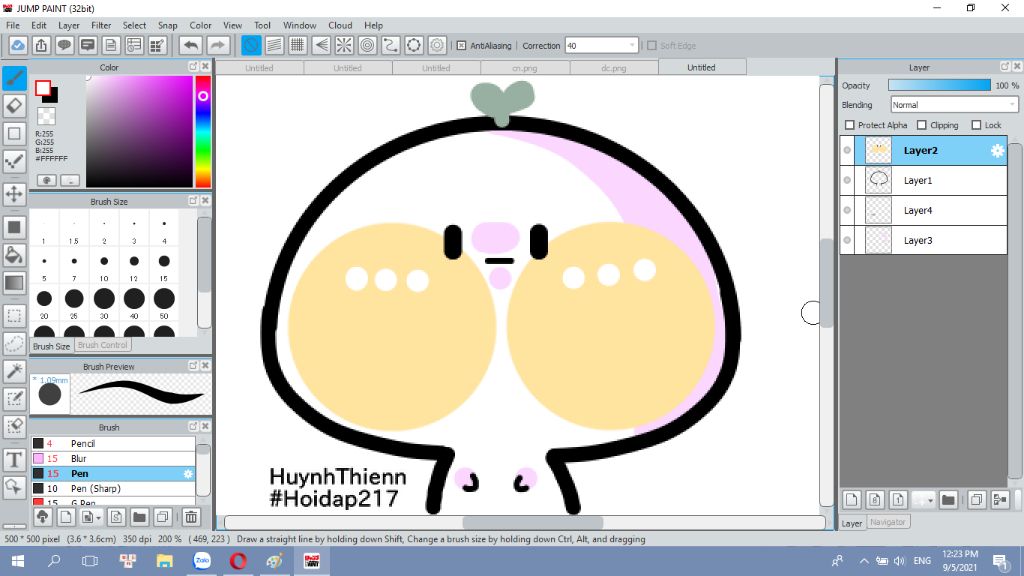Select the Select Pen tool

14,398
